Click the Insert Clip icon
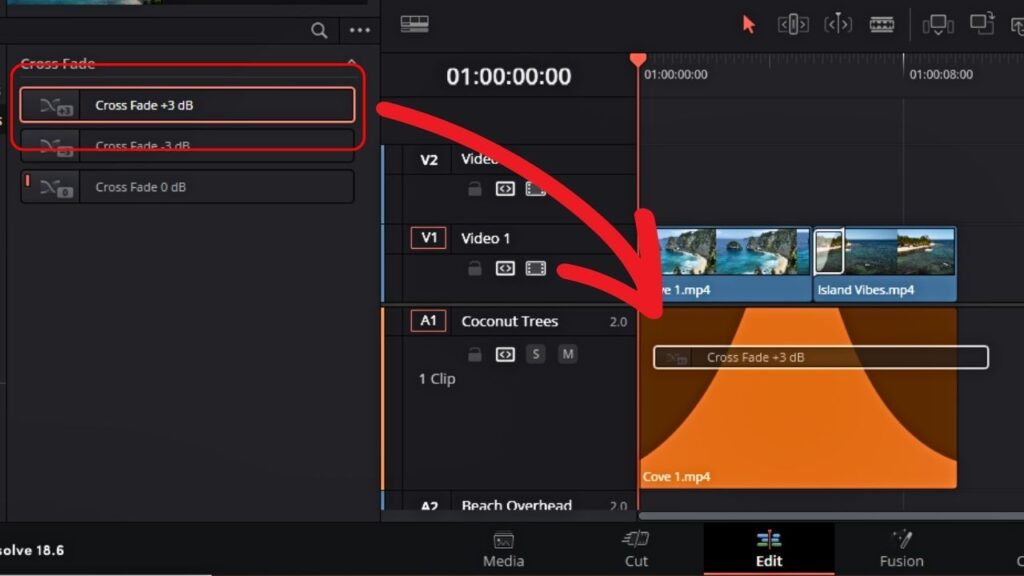Image resolution: width=1024 pixels, height=576 pixels. point(937,24)
